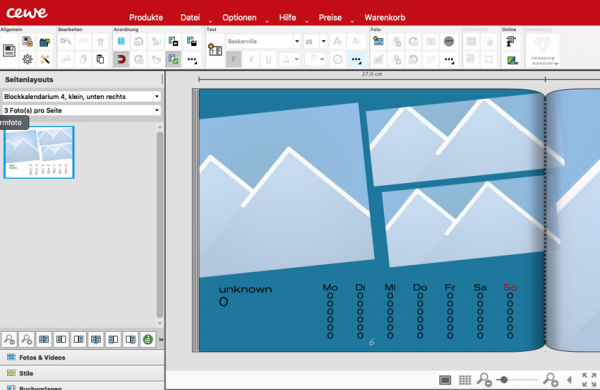
Task: Open the 3 Foto(s) pro Seite dropdown
Action: click(x=81, y=110)
